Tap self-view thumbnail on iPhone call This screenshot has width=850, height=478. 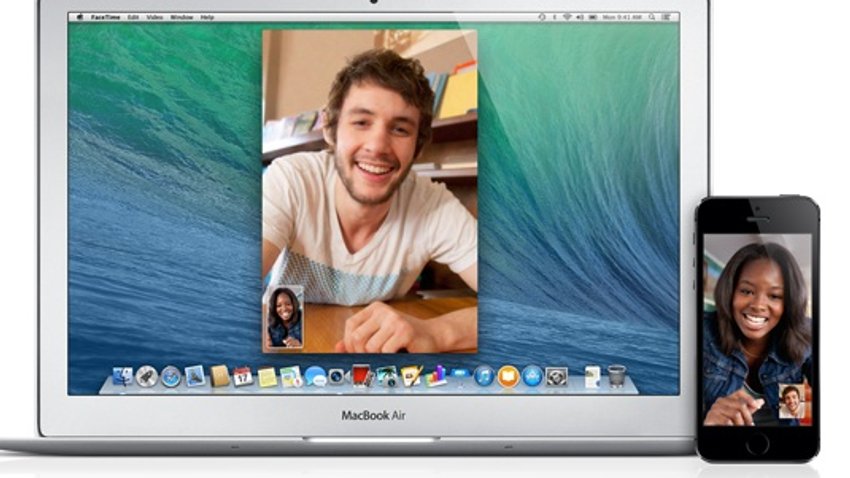[791, 401]
